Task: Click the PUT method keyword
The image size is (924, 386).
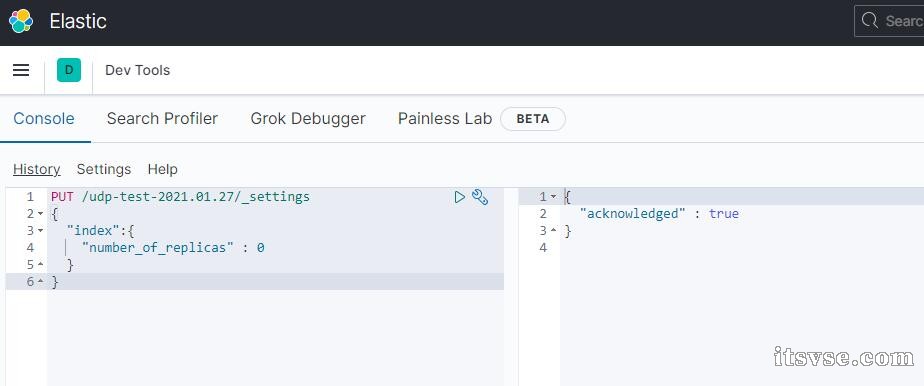Action: pos(62,197)
